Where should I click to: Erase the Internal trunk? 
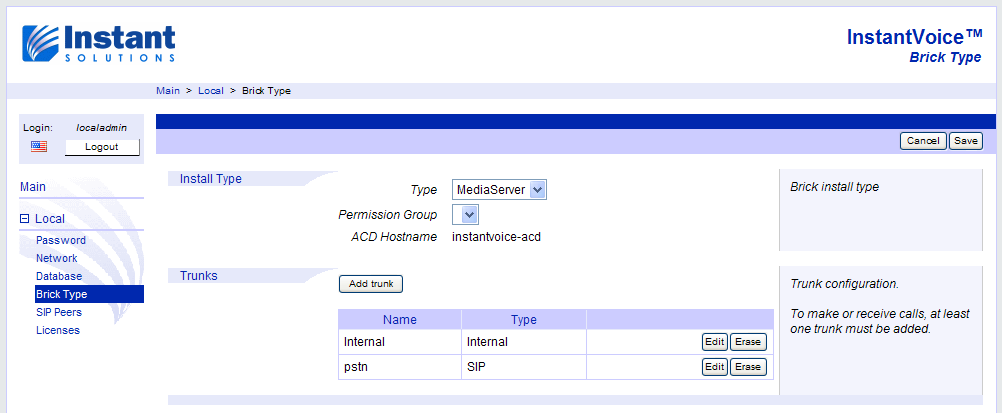[x=748, y=342]
